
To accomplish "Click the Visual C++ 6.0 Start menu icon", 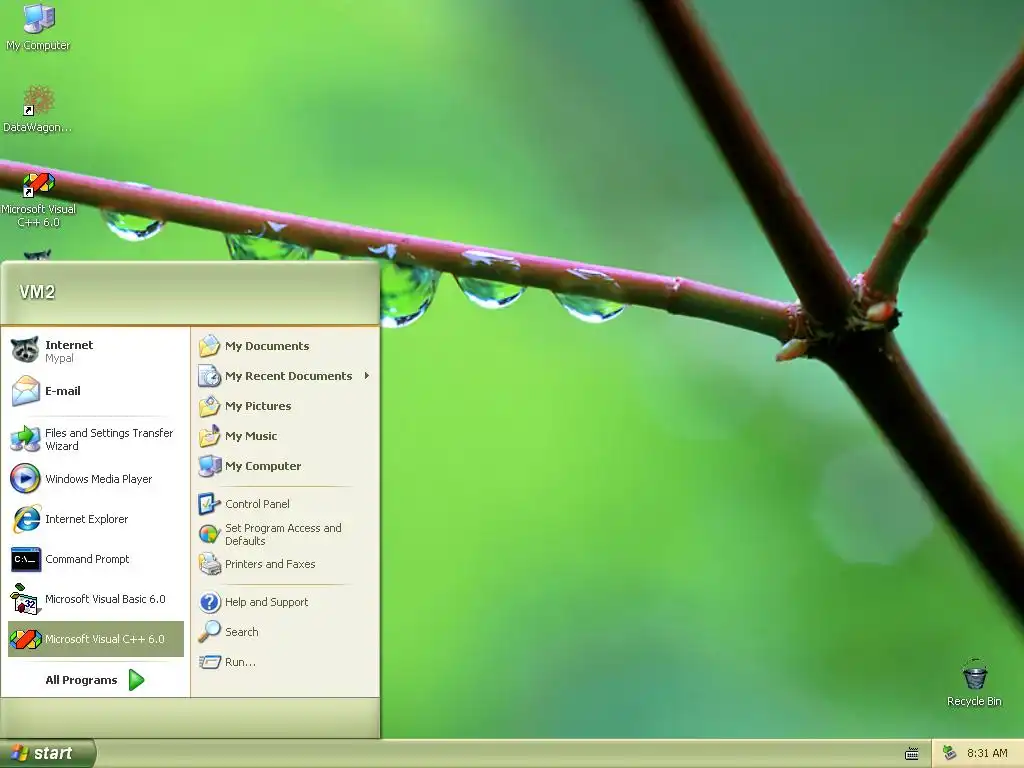I will pyautogui.click(x=25, y=639).
